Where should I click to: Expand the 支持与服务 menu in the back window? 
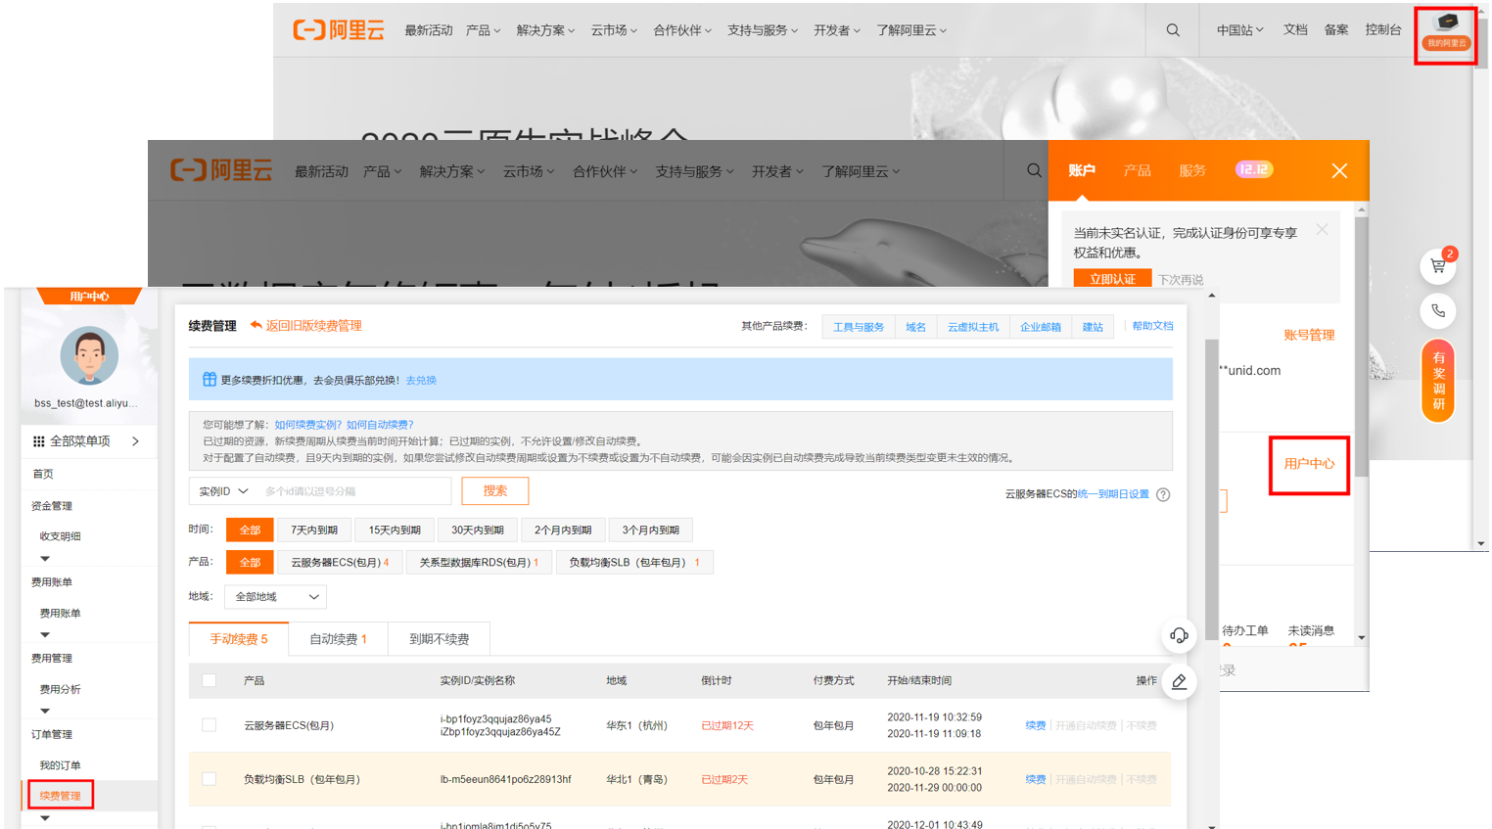pyautogui.click(x=762, y=30)
